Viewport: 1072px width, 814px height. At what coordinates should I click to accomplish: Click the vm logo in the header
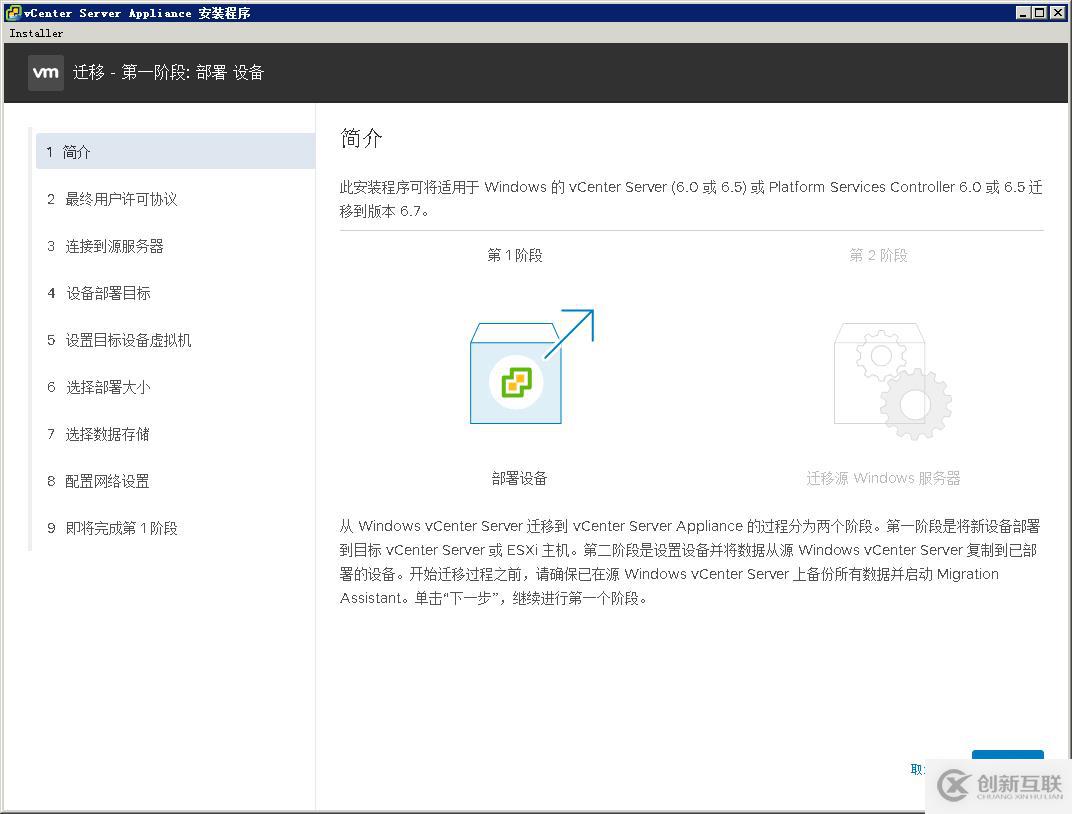point(46,72)
